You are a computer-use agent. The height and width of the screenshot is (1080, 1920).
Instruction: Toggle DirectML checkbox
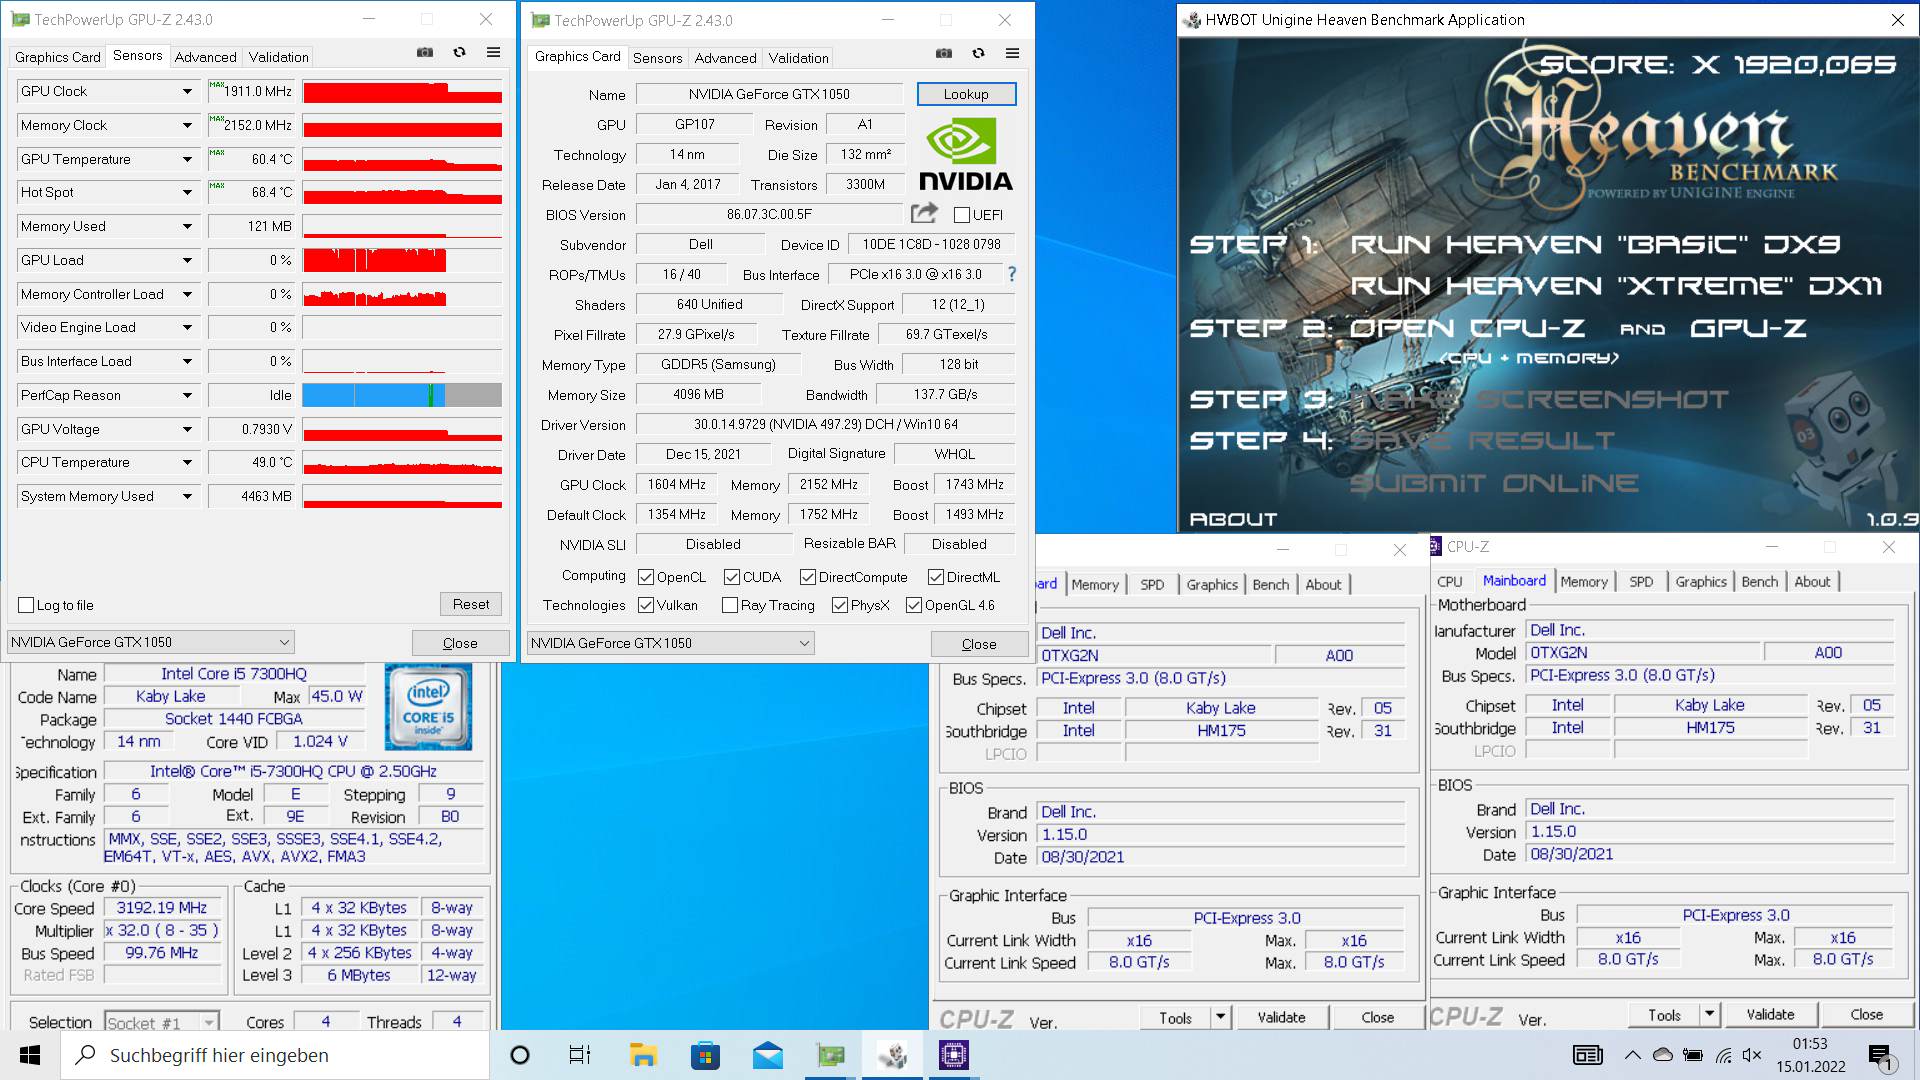(x=936, y=577)
